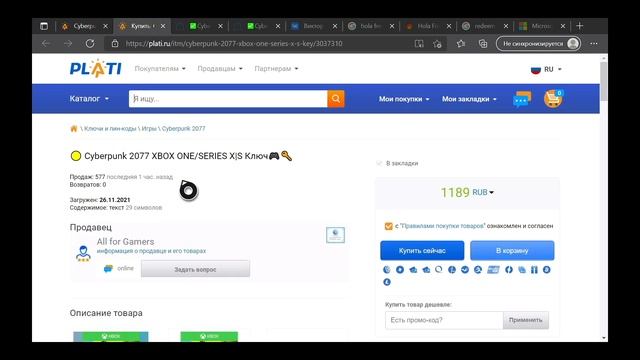Click the upload date 26.11.2021
Image resolution: width=640 pixels, height=360 pixels.
coord(115,200)
